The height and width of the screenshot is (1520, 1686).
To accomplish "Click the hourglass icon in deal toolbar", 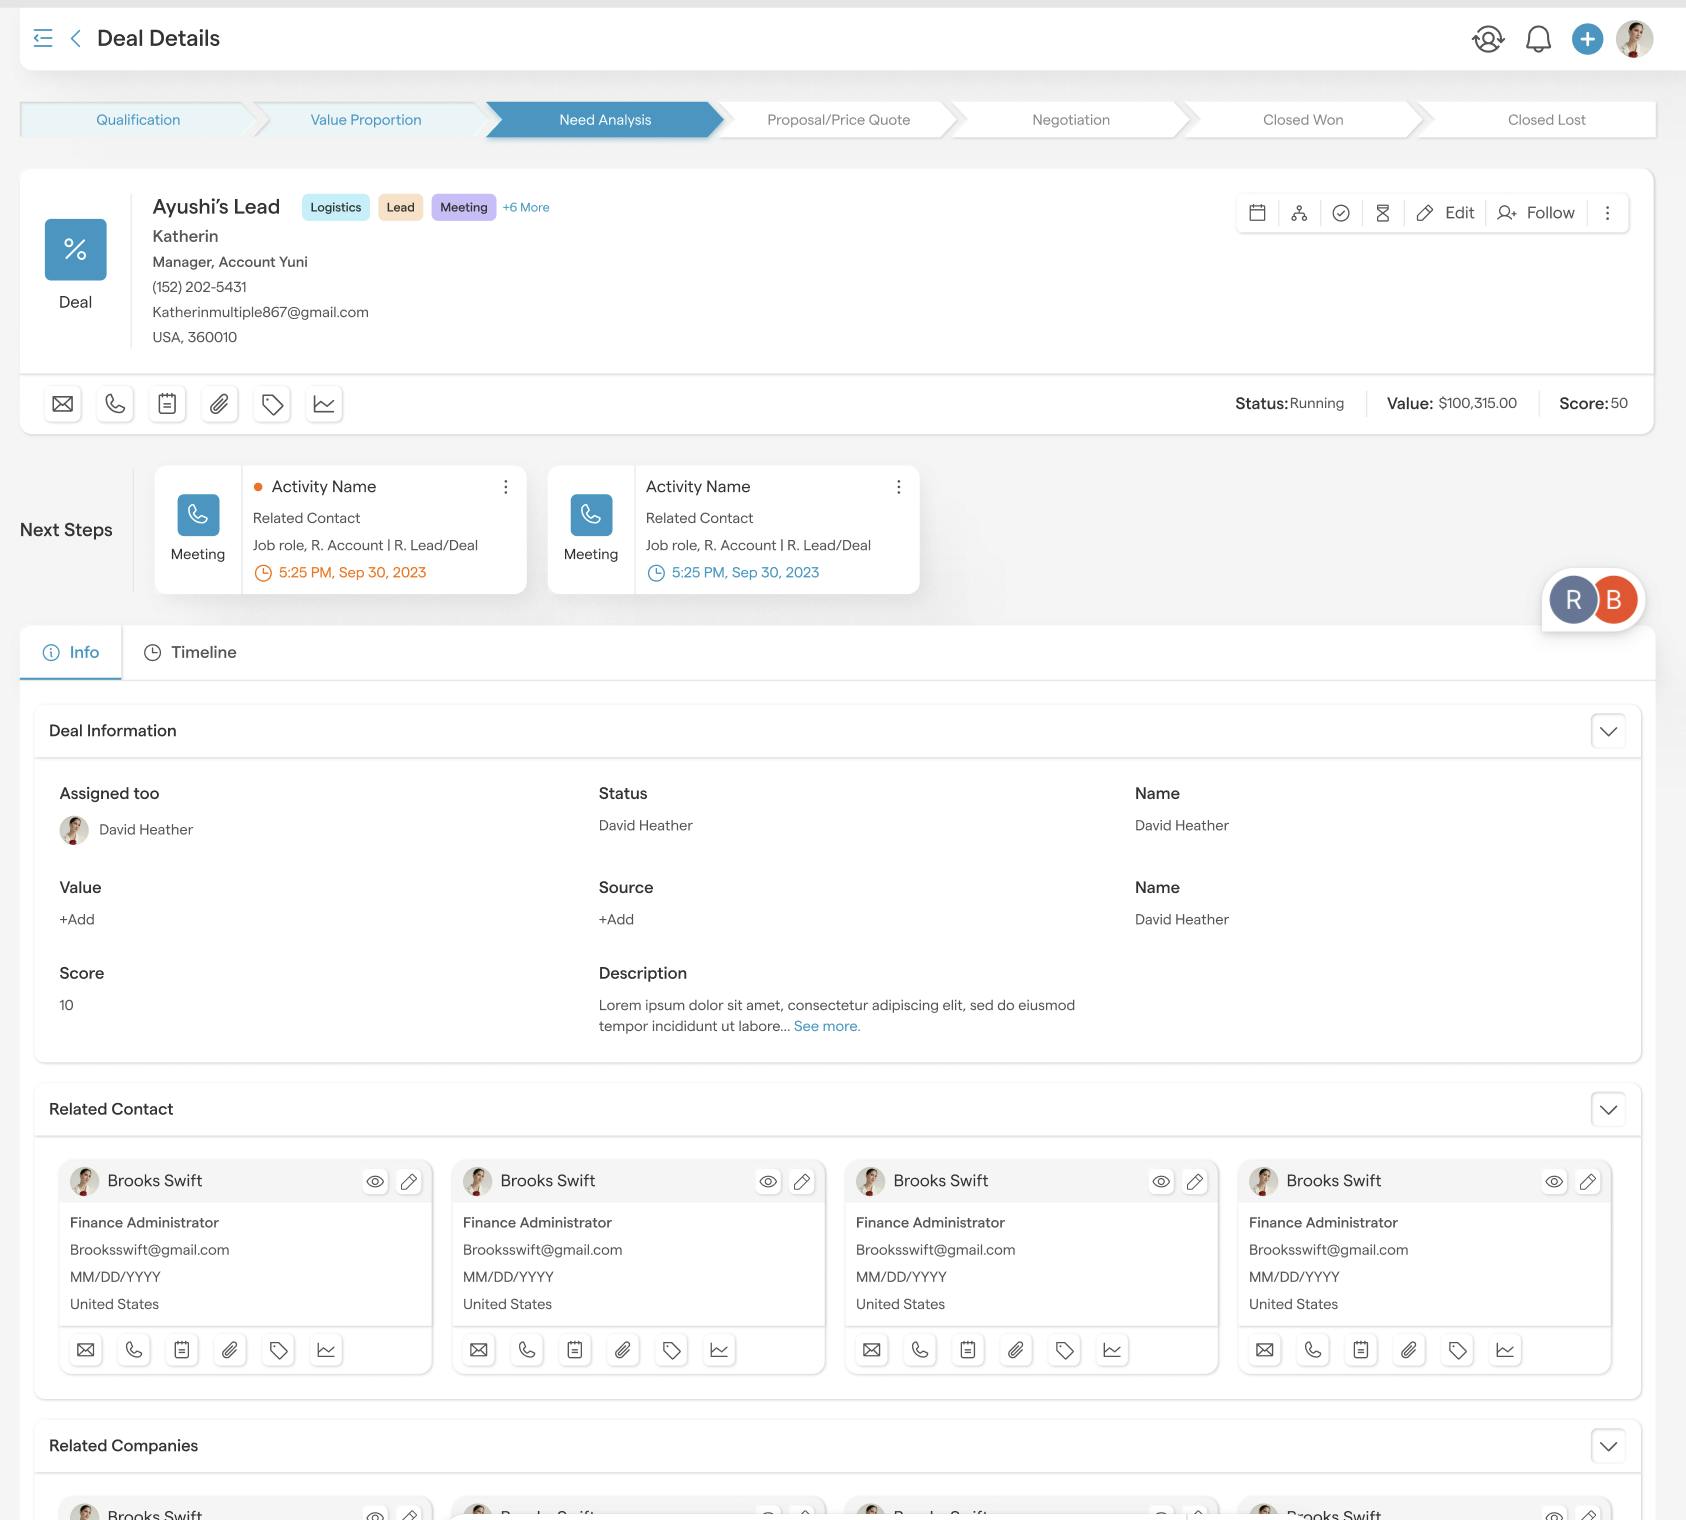I will pyautogui.click(x=1382, y=213).
